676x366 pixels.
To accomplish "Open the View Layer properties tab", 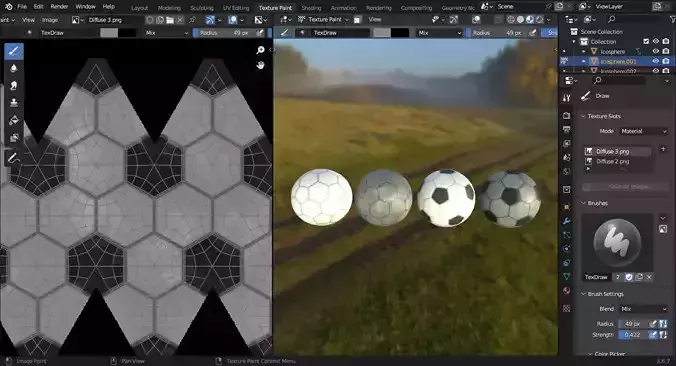I will [566, 144].
